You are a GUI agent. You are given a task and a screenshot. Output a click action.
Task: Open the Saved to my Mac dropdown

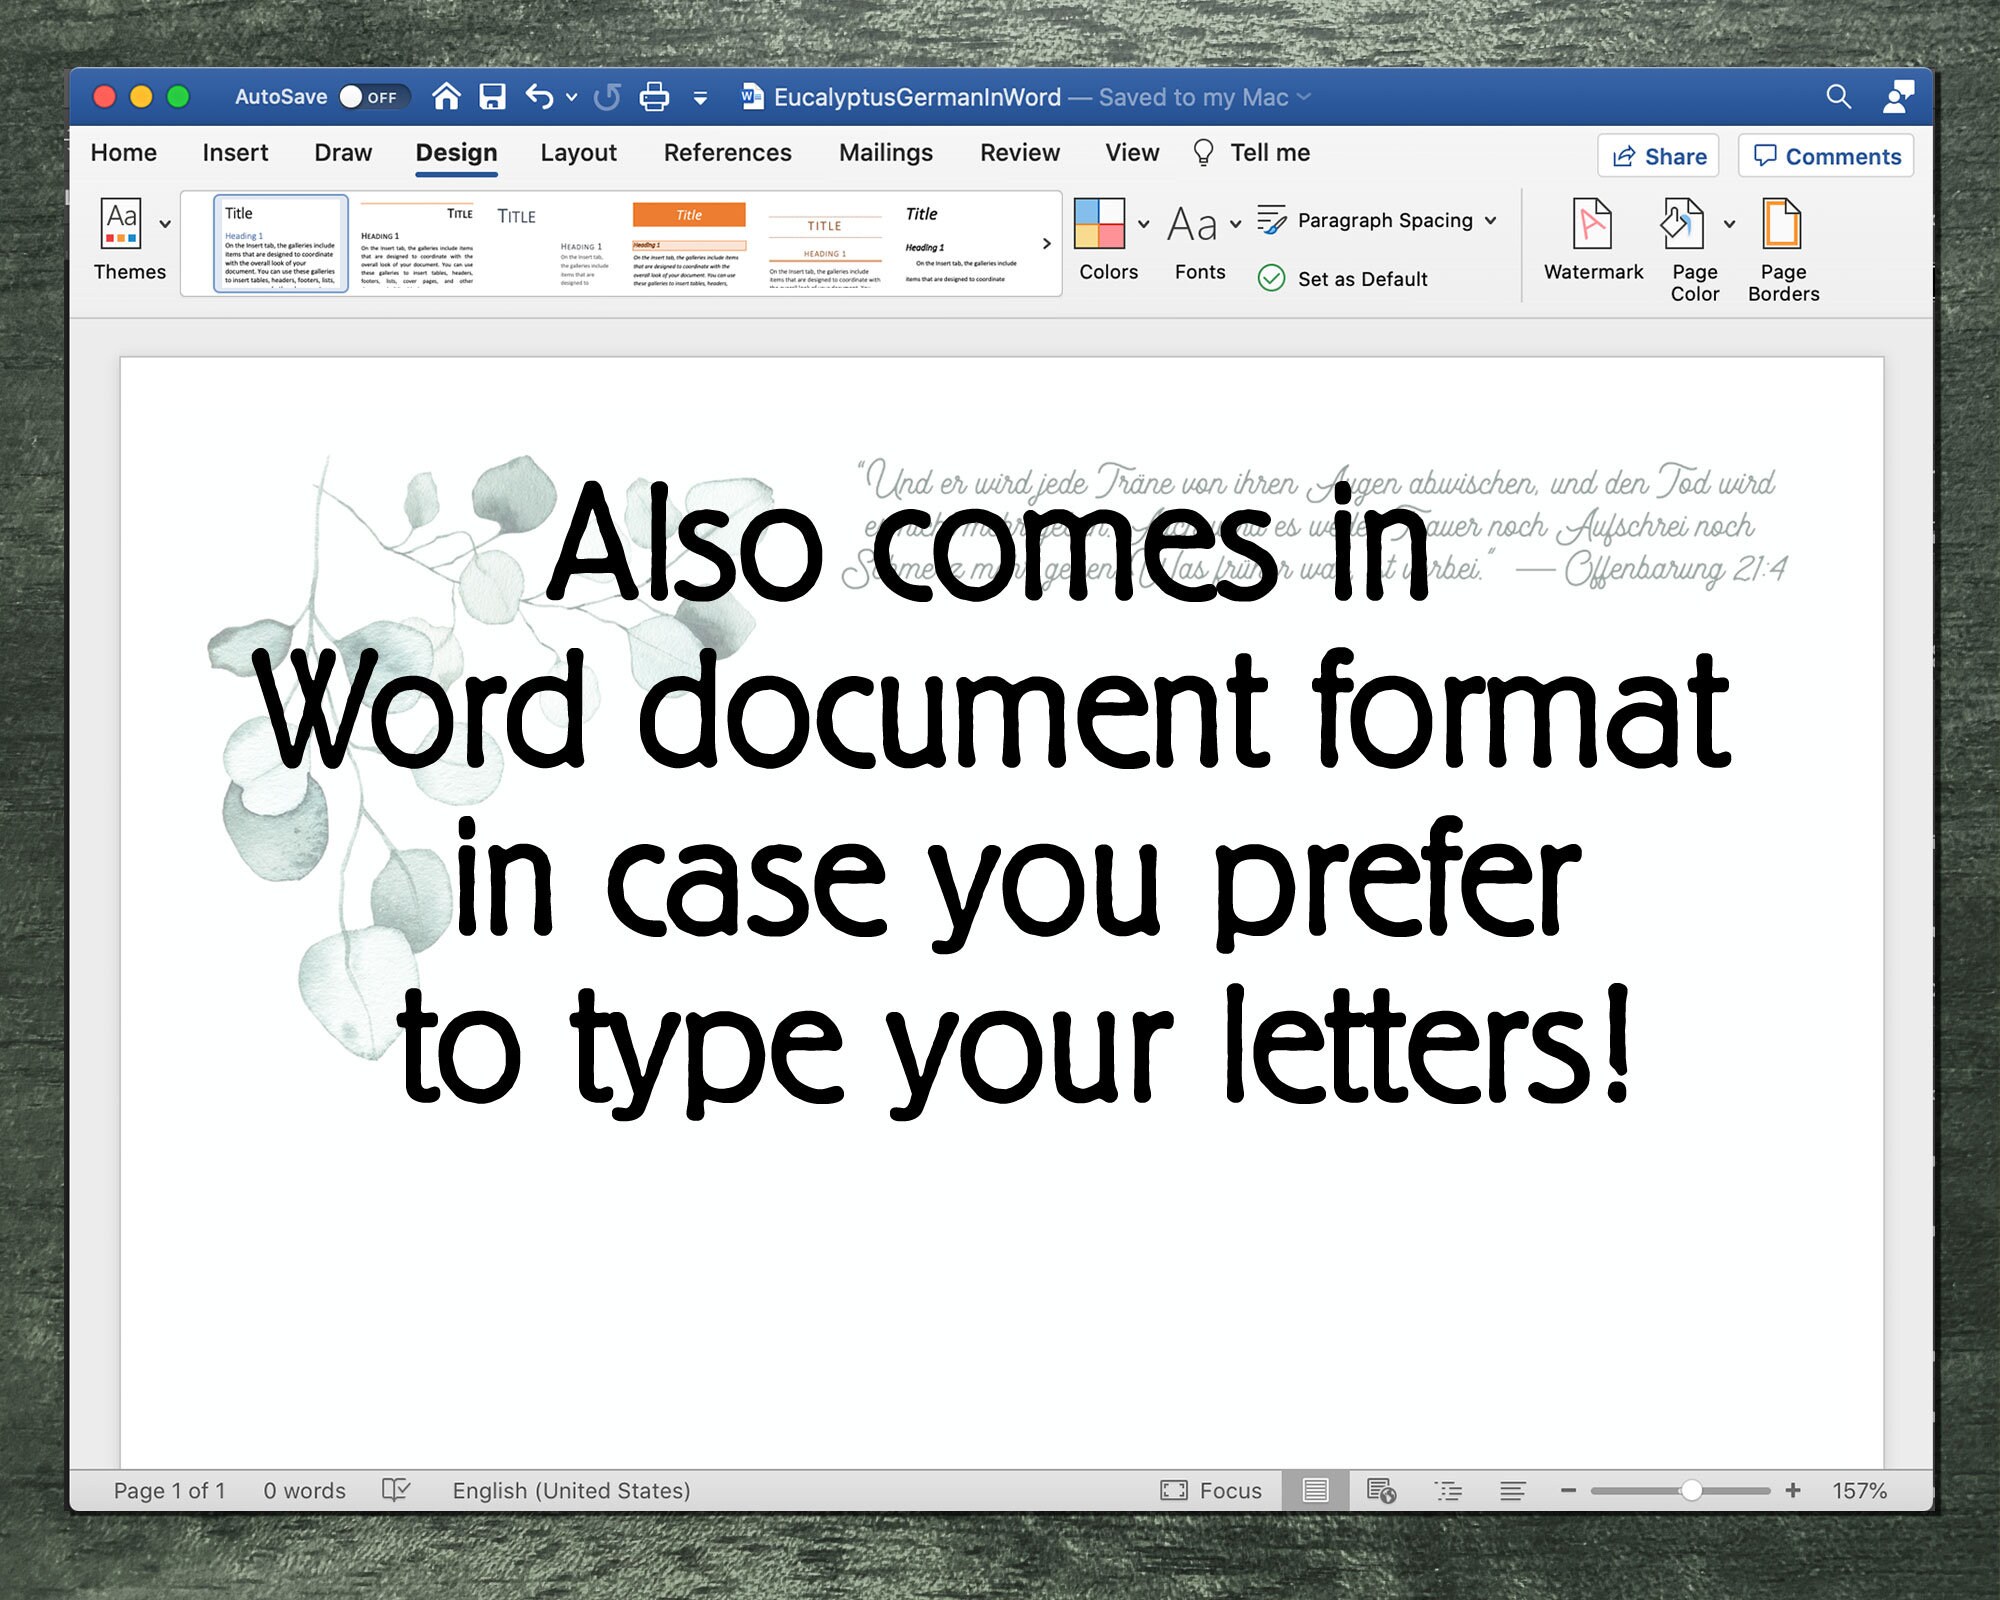coord(1199,97)
